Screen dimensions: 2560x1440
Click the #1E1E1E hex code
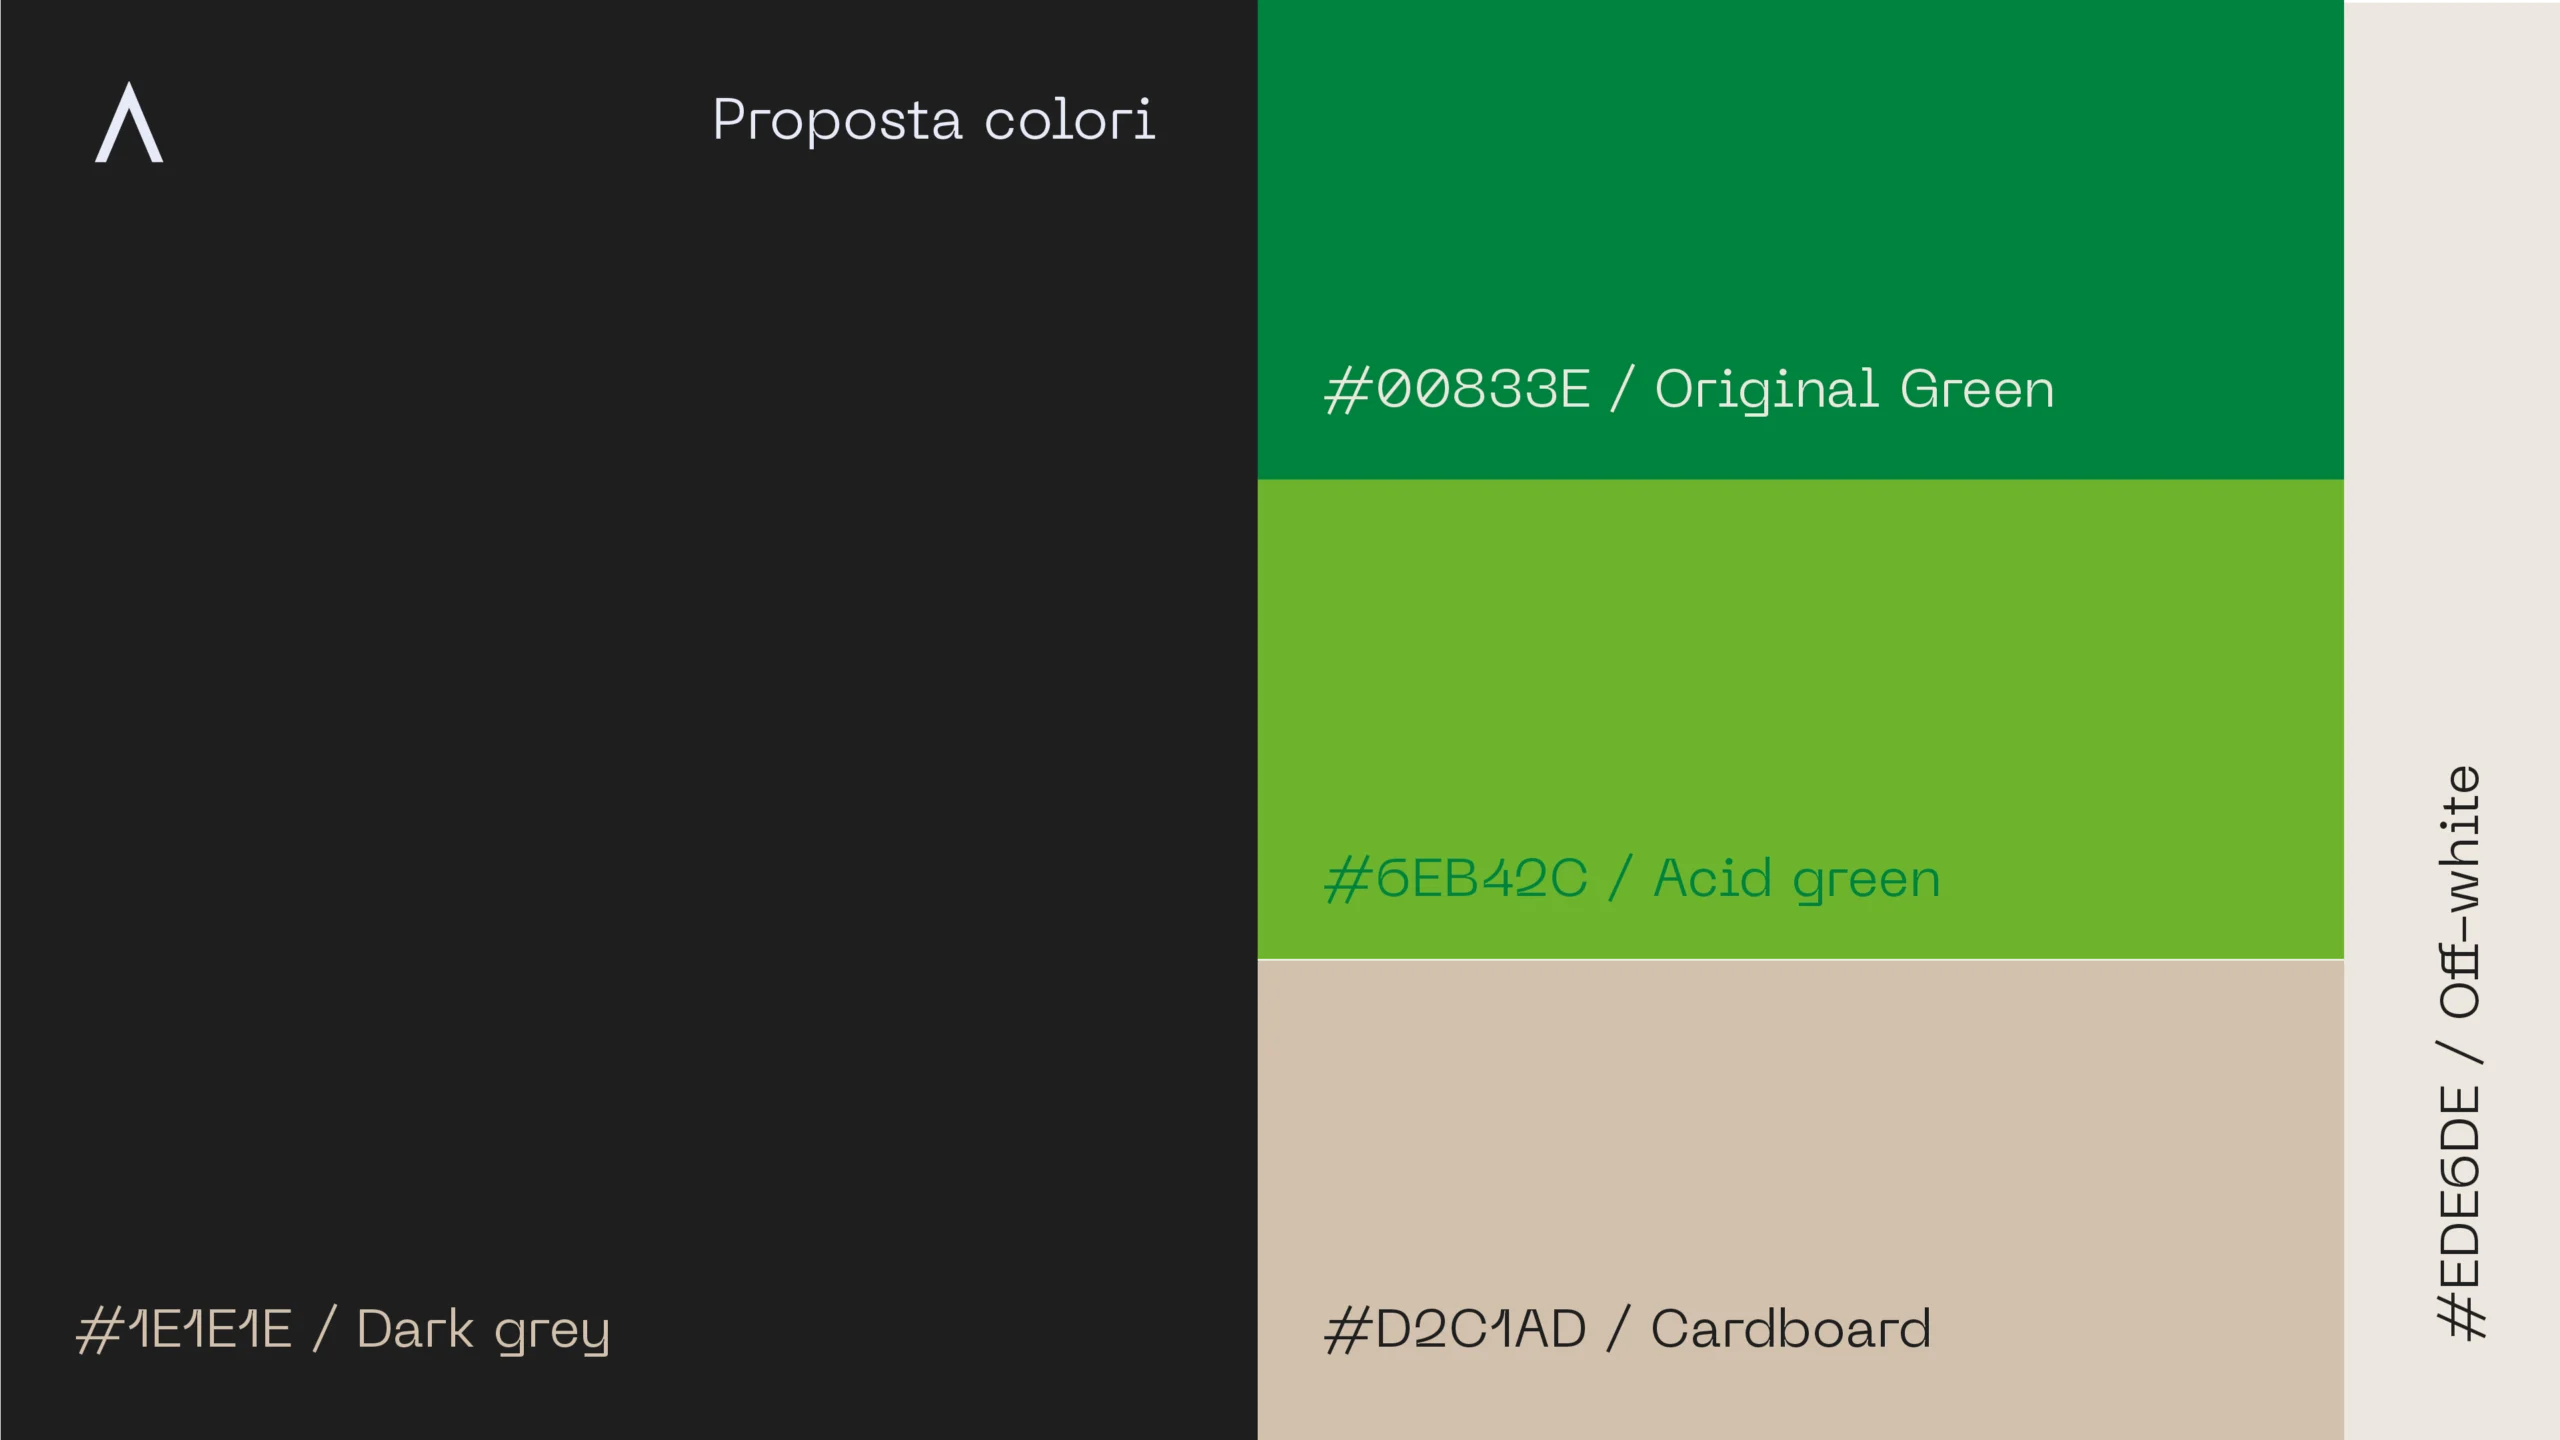coord(184,1330)
